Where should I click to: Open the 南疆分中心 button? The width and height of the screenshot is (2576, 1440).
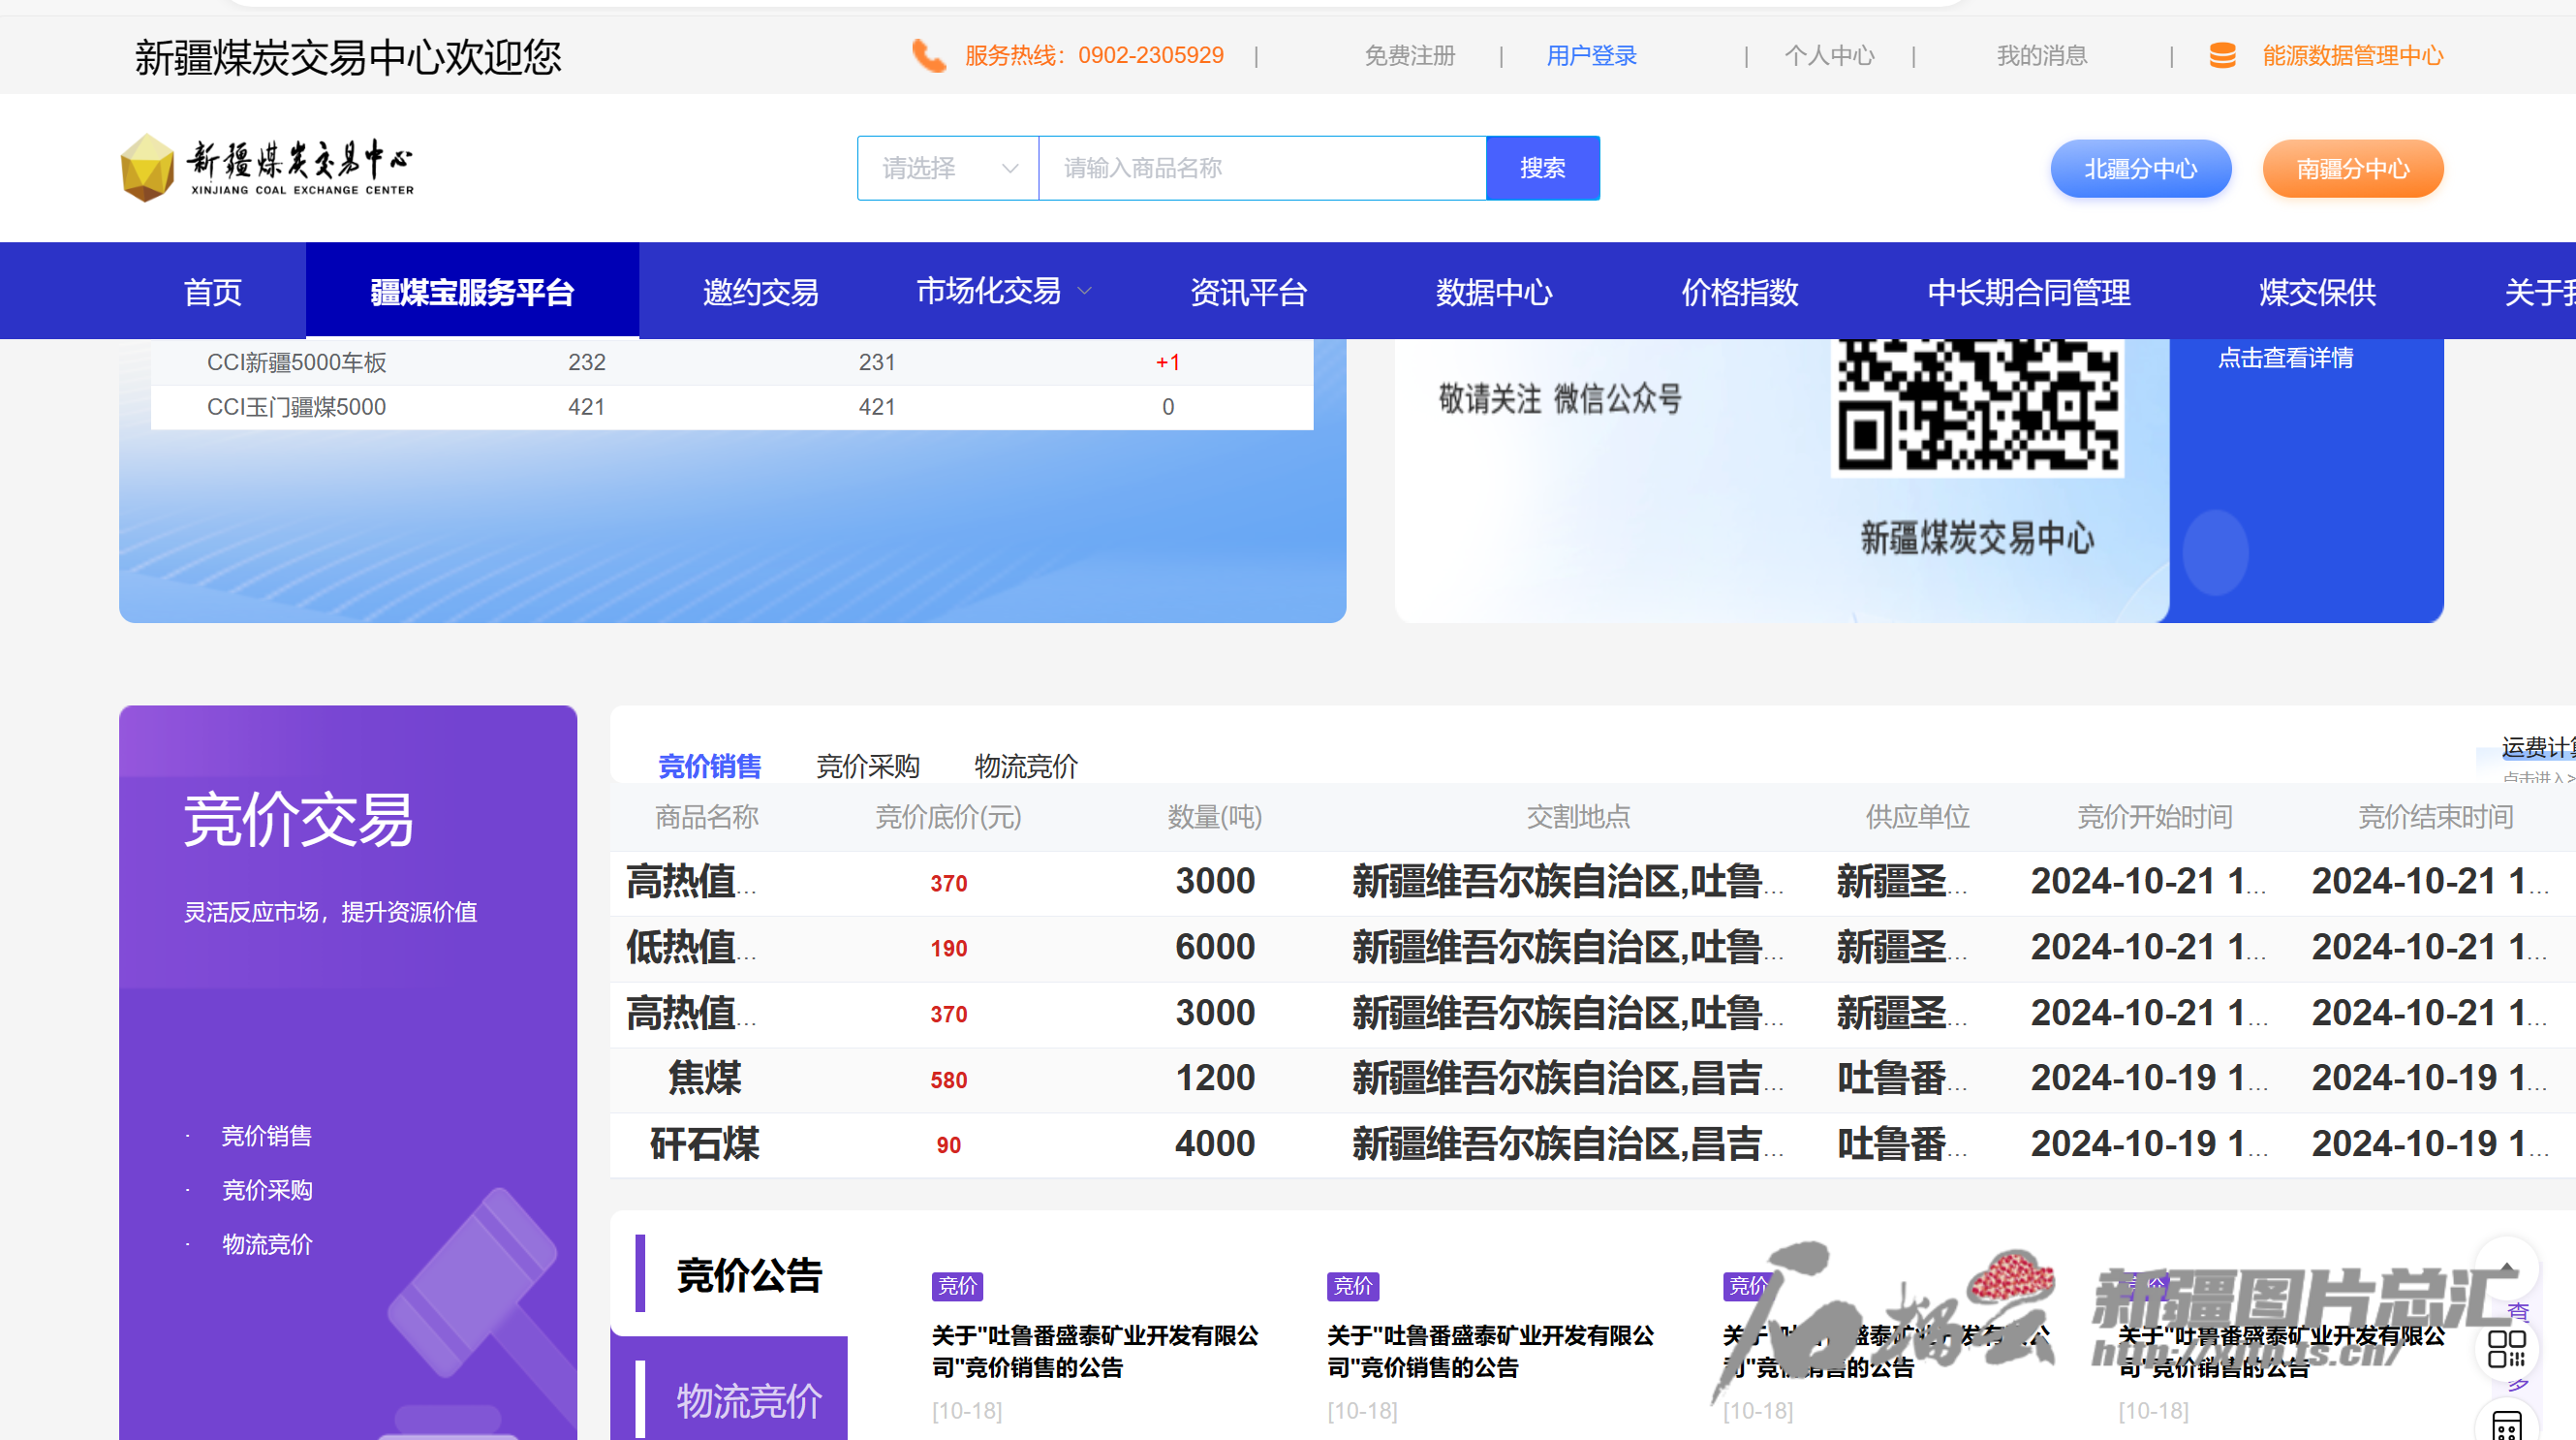click(x=2352, y=168)
